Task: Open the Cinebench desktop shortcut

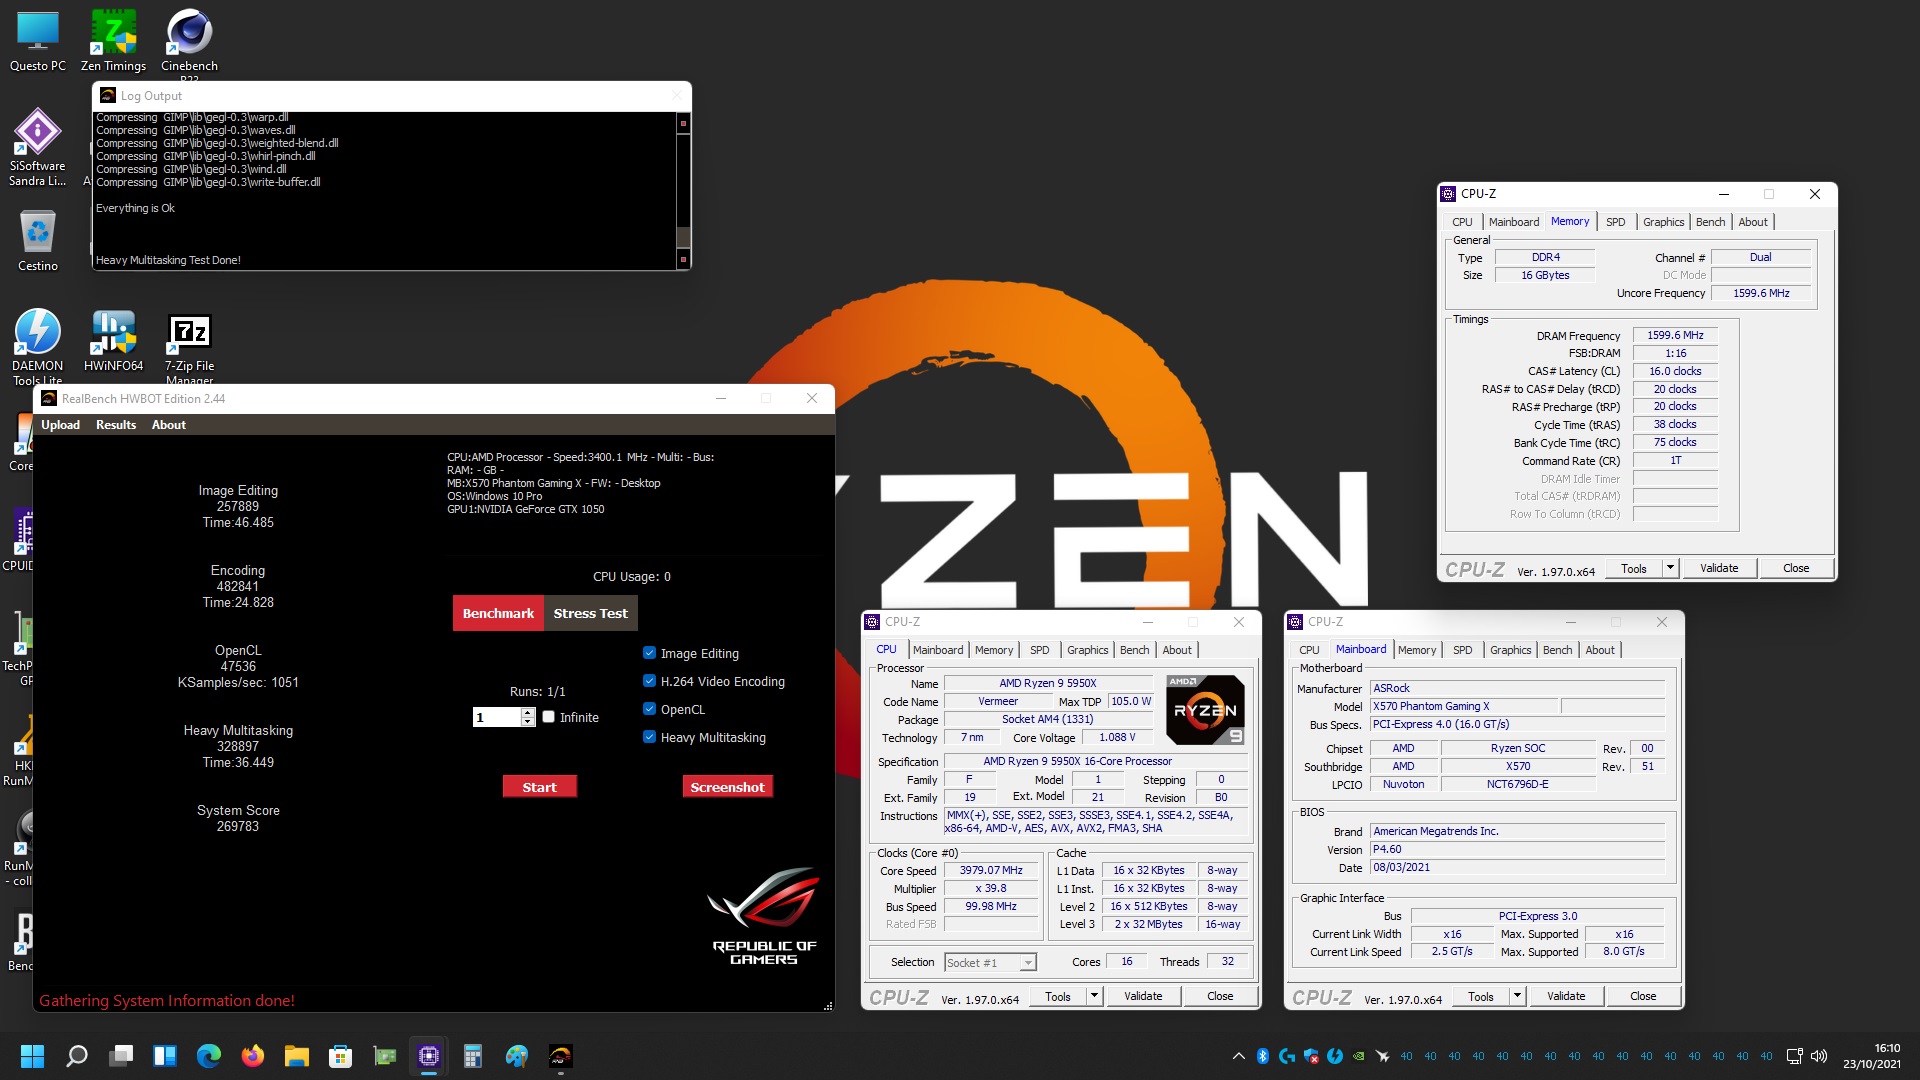Action: click(x=189, y=42)
